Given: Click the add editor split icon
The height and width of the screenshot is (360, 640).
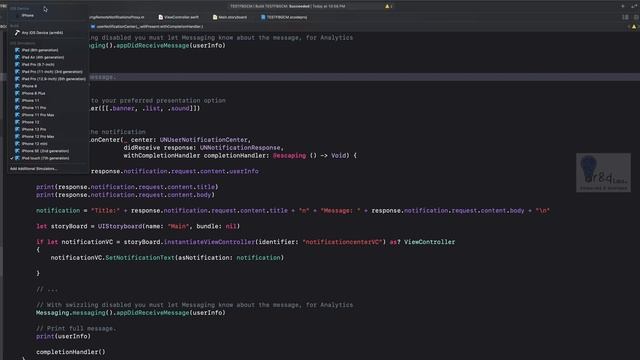Looking at the screenshot, I should [636, 17].
